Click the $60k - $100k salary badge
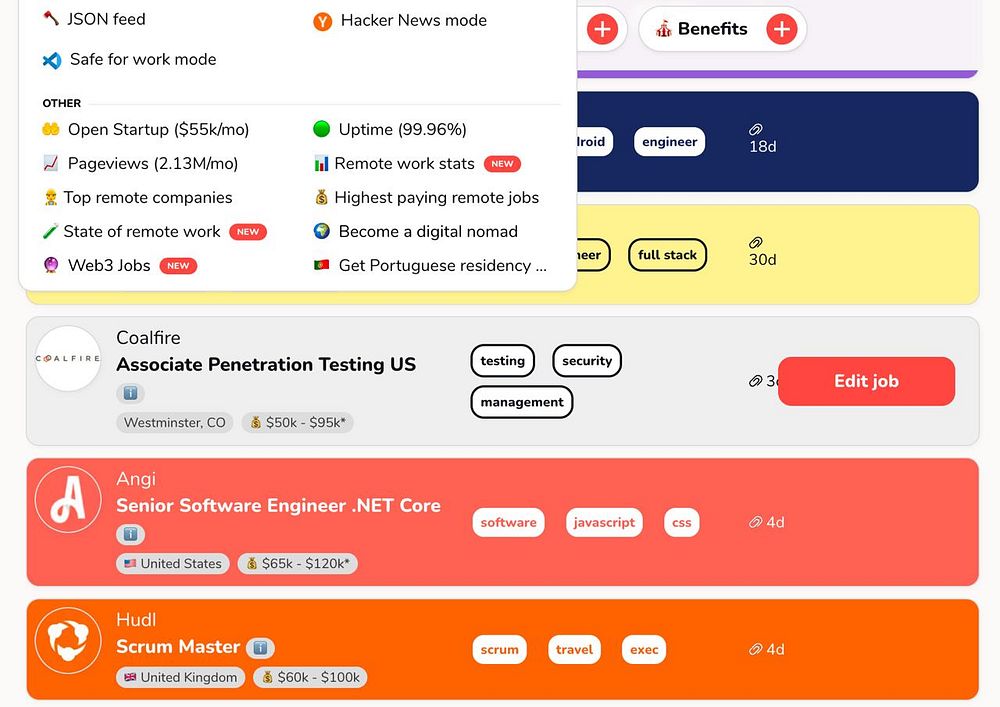Screen dimensions: 1000x707 point(310,677)
